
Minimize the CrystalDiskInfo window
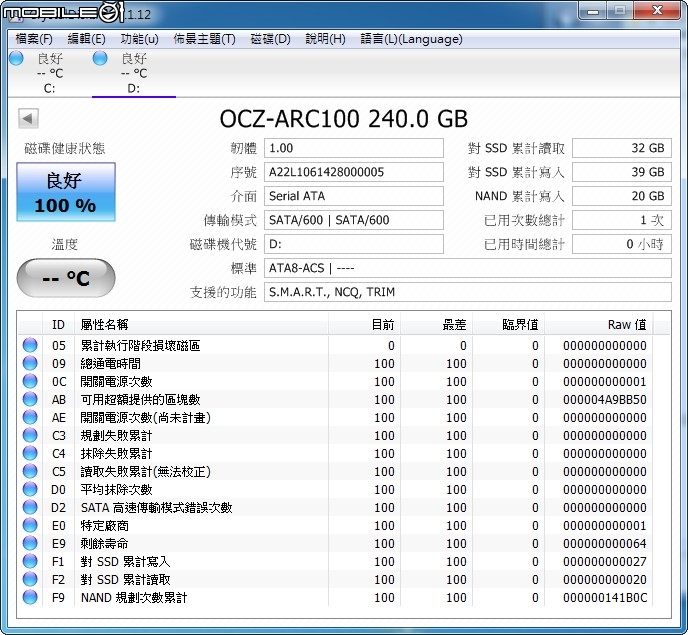[x=593, y=11]
